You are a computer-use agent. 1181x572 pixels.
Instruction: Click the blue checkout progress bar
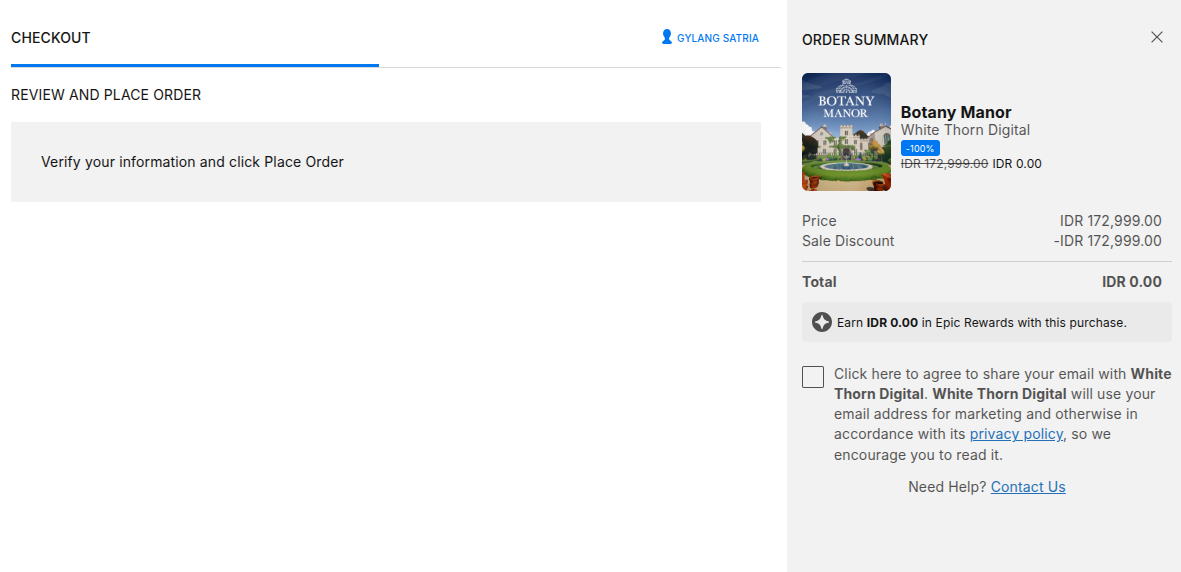195,65
